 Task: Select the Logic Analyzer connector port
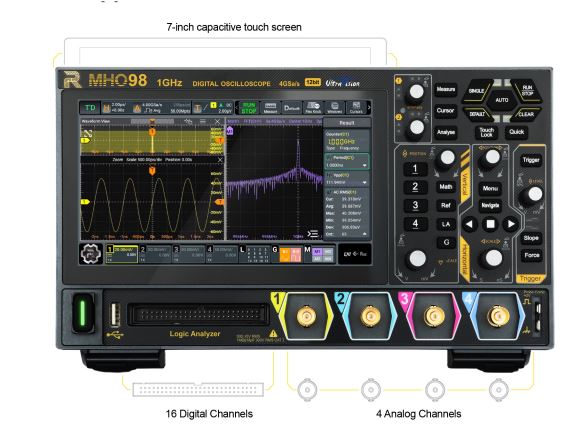coord(198,314)
